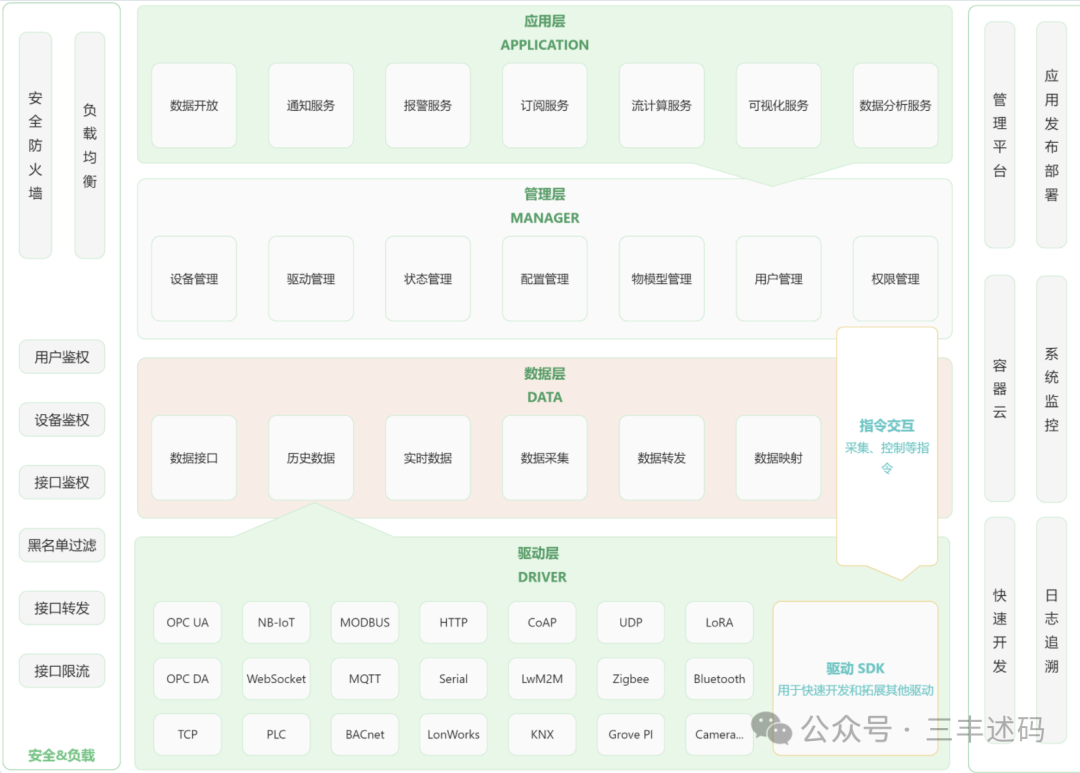
Task: Select the 通知服务 box
Action: [x=311, y=105]
